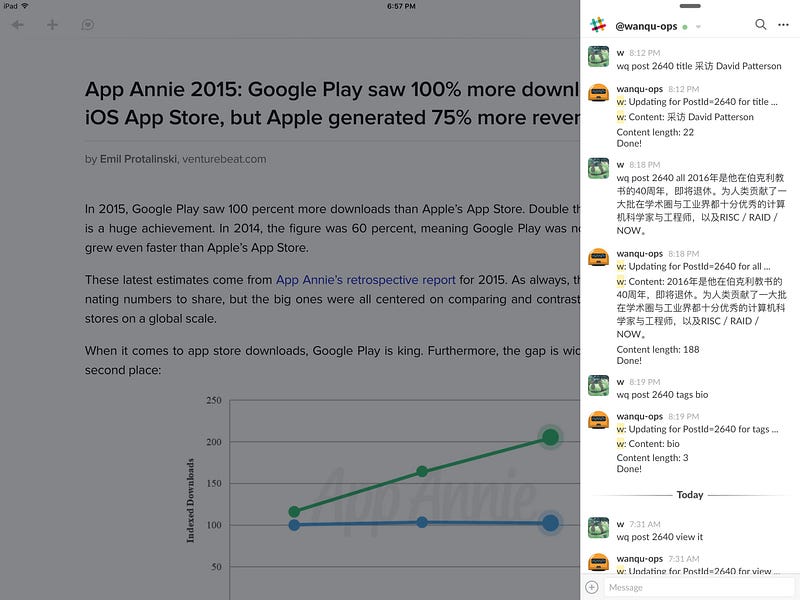
Task: Open the three-dot more options menu
Action: pos(783,24)
